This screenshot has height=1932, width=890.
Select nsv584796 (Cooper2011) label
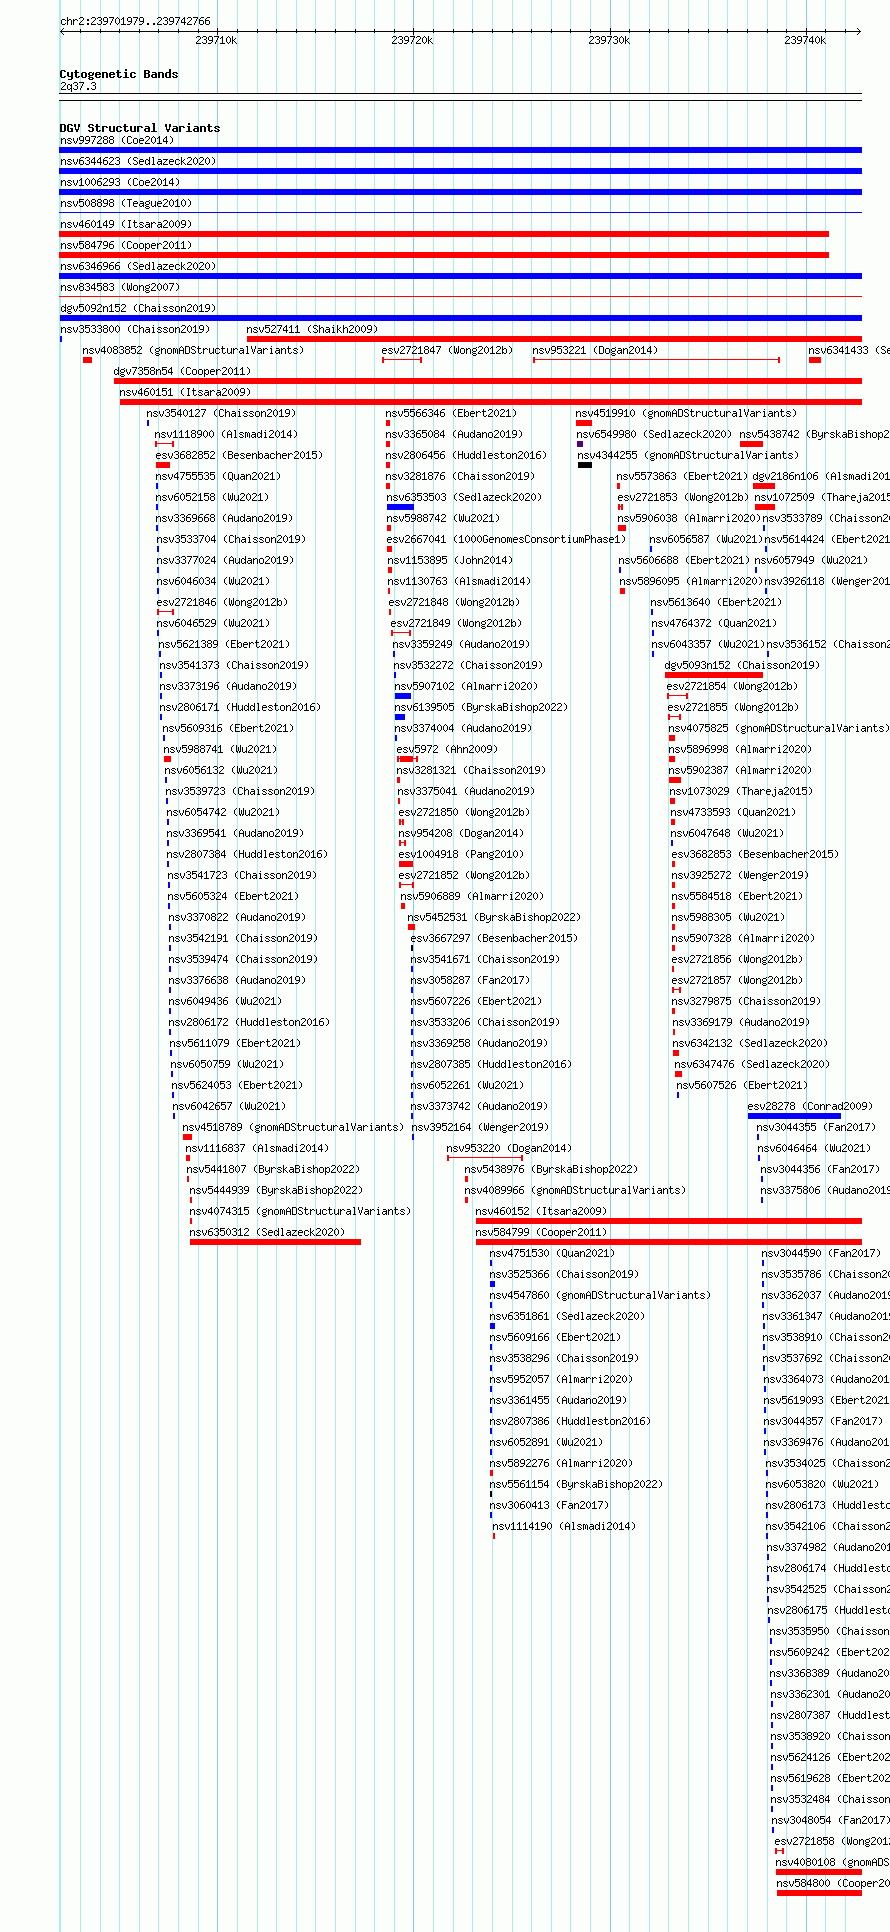(x=125, y=245)
